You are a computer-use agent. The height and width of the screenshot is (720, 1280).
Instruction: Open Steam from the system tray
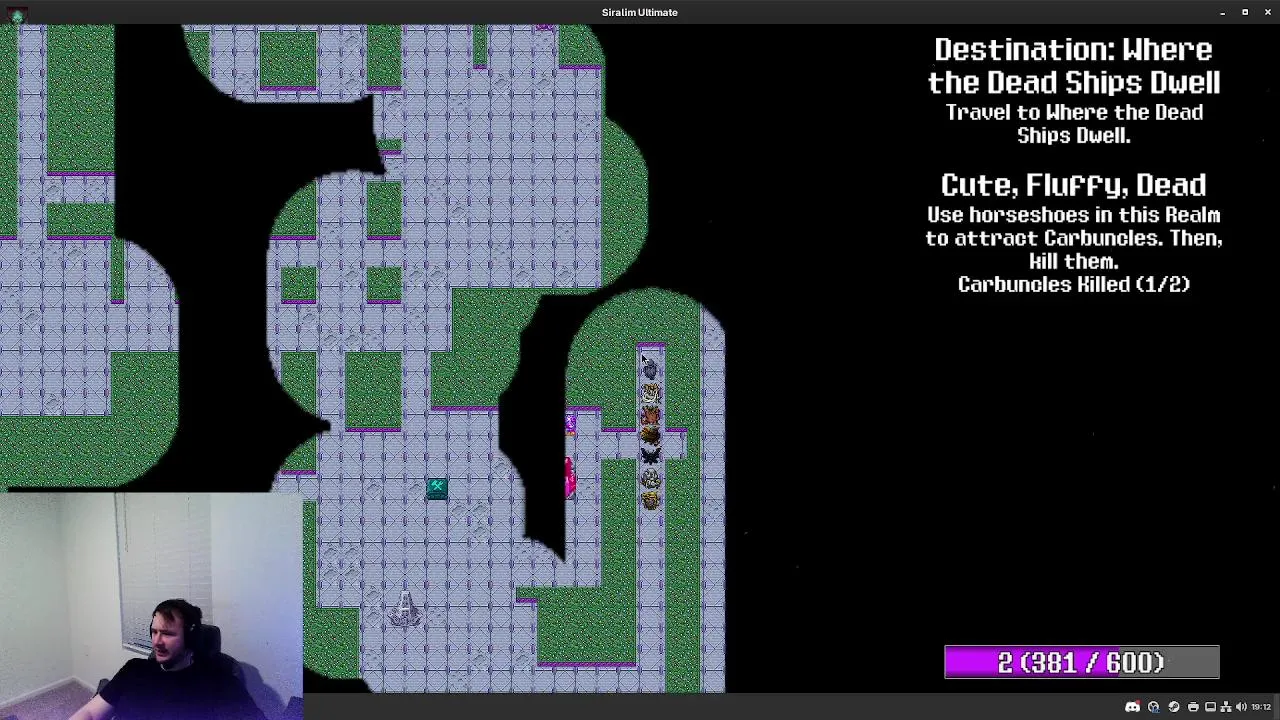pos(1174,707)
